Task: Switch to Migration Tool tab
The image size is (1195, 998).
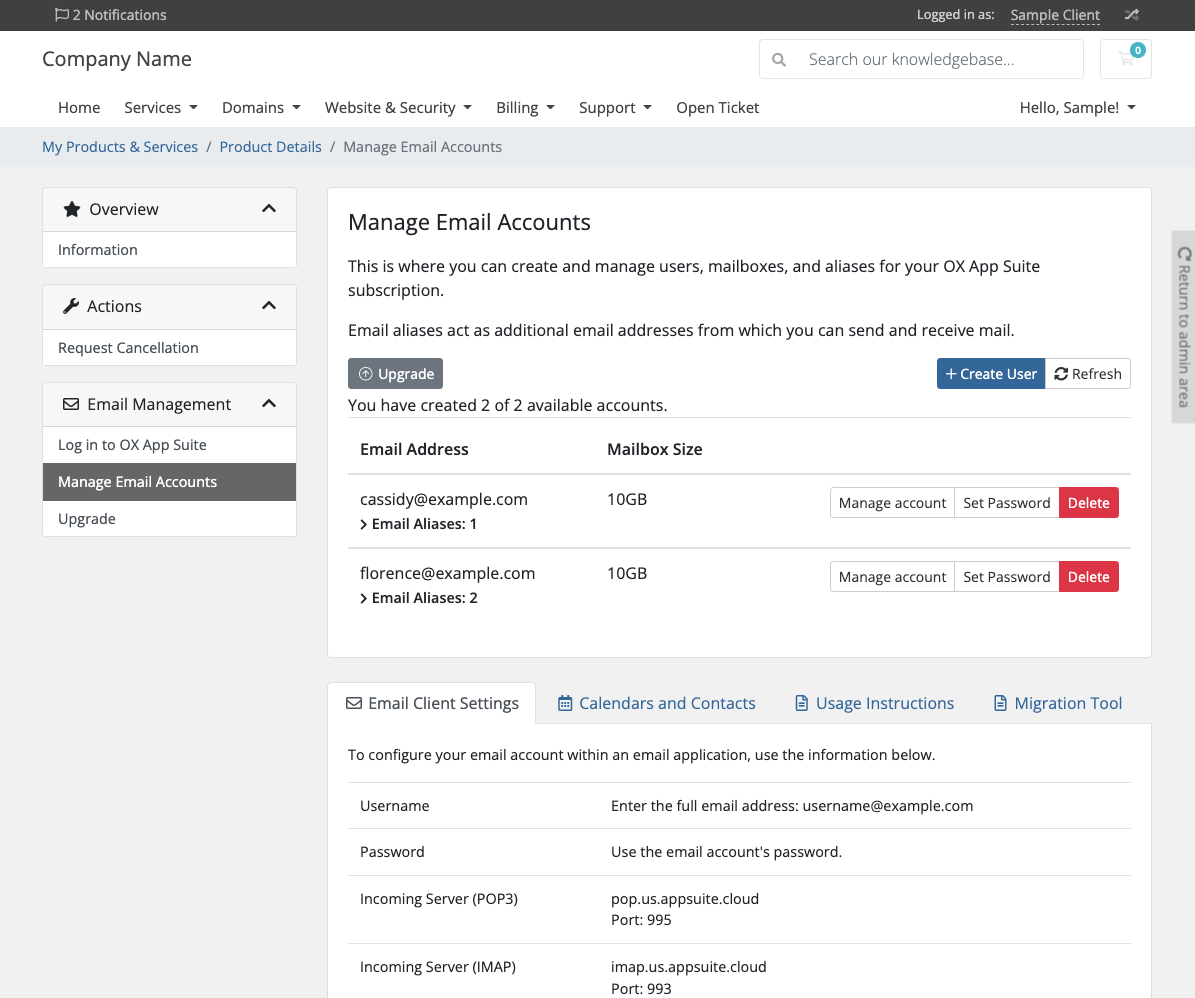Action: click(x=1058, y=703)
